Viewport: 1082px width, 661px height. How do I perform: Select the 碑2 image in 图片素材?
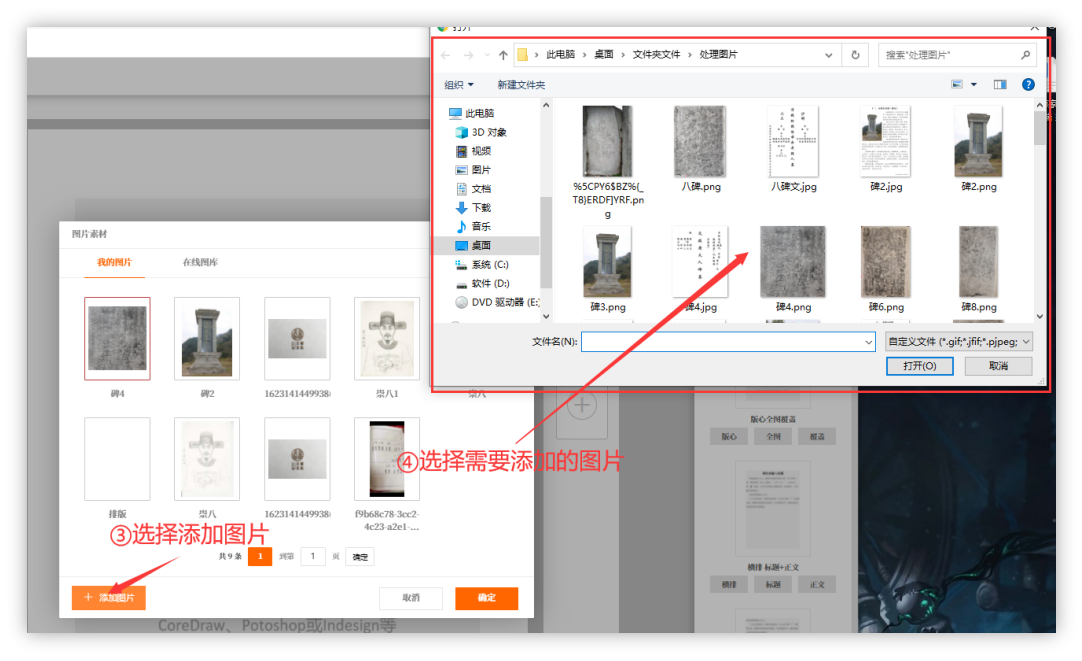tap(207, 339)
